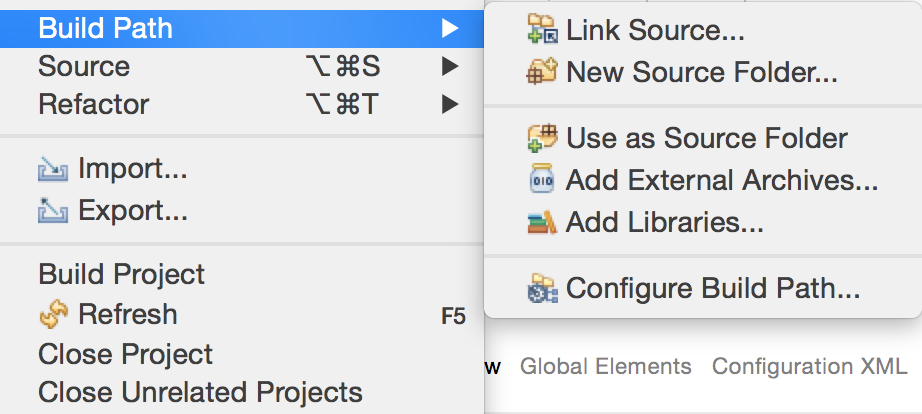Viewport: 922px width, 414px height.
Task: Click the Refresh arrows icon
Action: coord(52,314)
